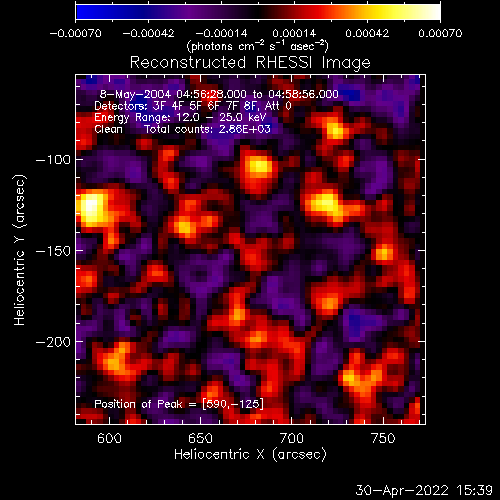
Task: Click the 'Position of Peak' label
Action: [138, 404]
